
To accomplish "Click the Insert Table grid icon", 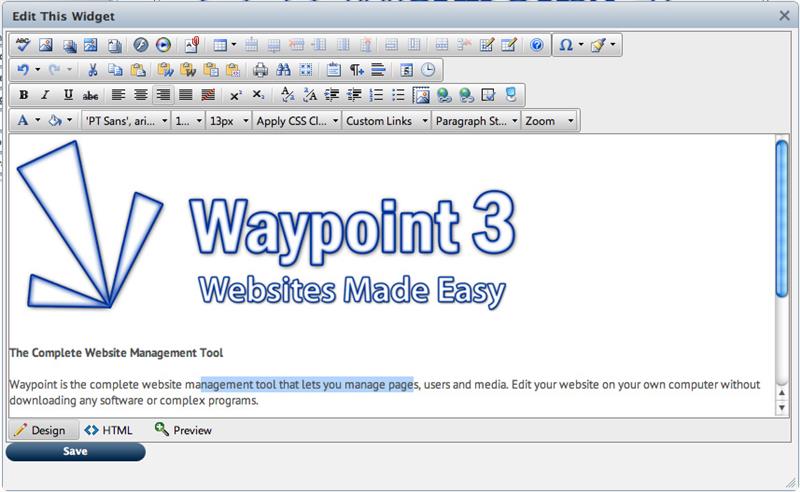I will click(220, 45).
